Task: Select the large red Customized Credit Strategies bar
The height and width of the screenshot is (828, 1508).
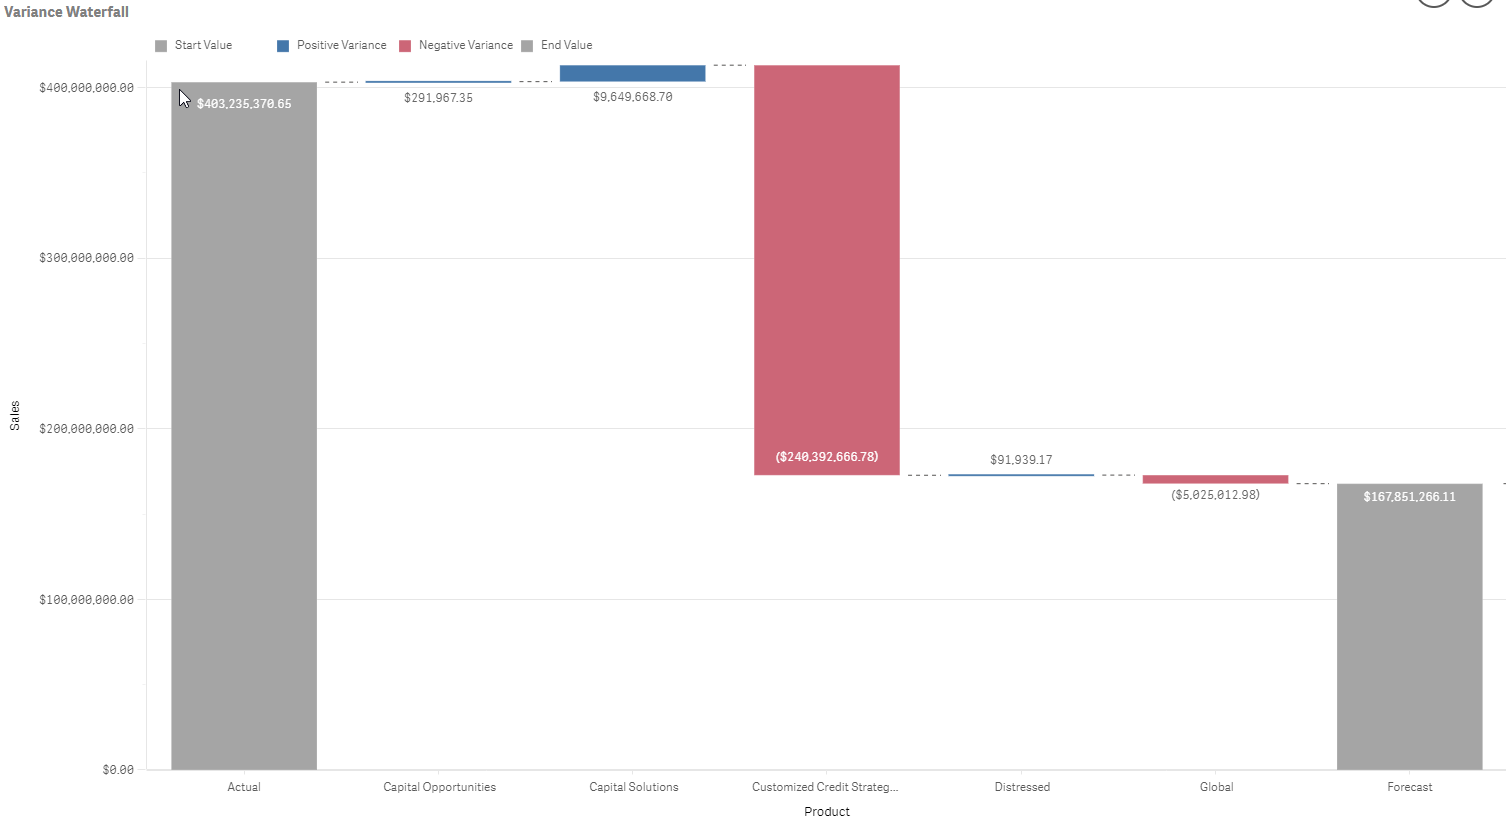Action: click(826, 270)
